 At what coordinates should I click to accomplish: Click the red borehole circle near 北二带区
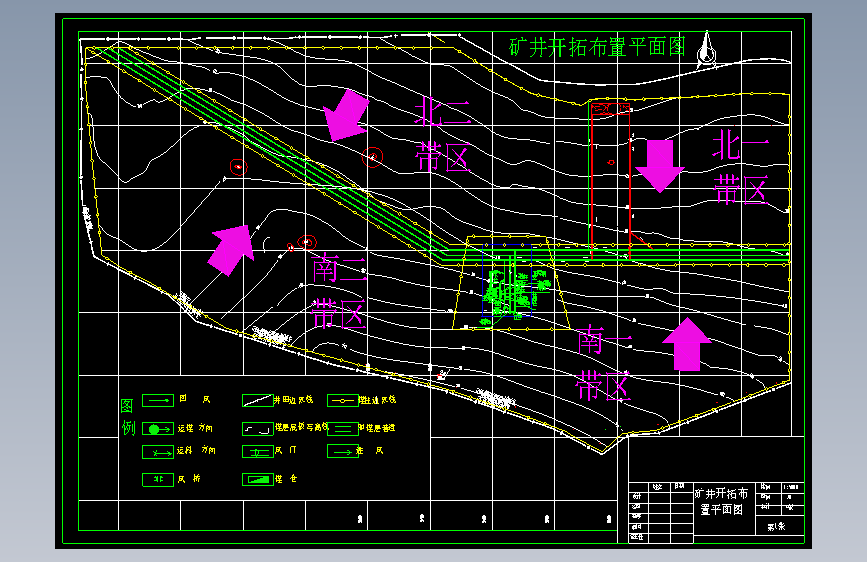[x=372, y=157]
